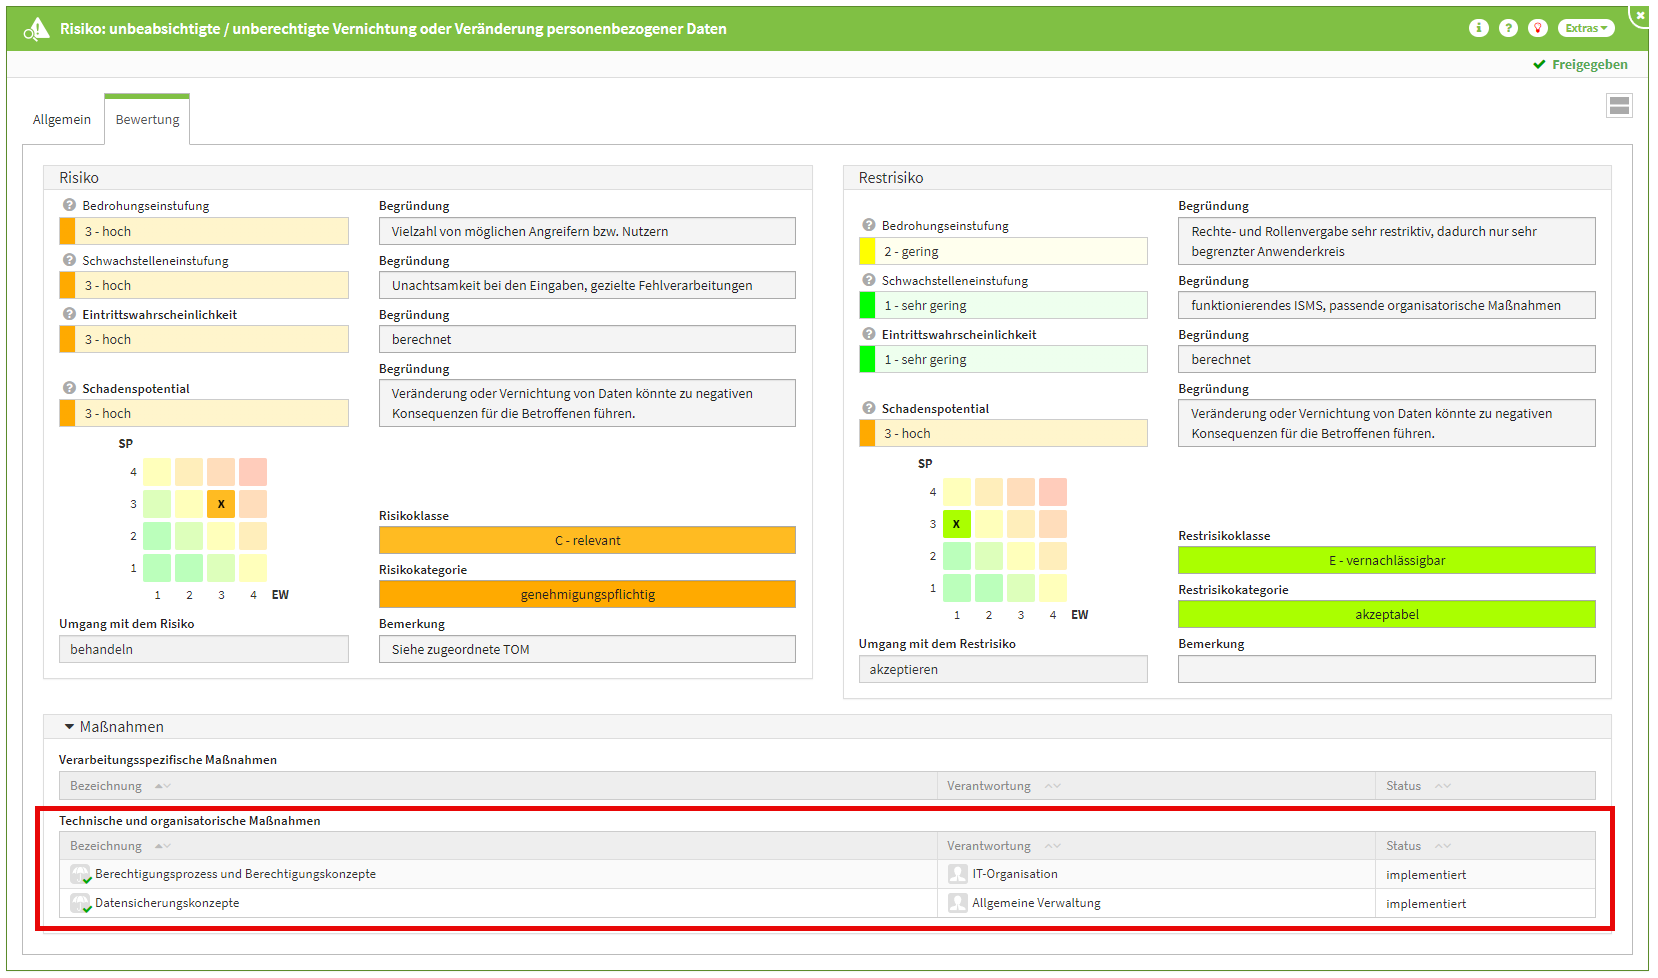Image resolution: width=1658 pixels, height=978 pixels.
Task: Click help icon beside Risiko Bedrohungseinstufung
Action: tap(69, 205)
